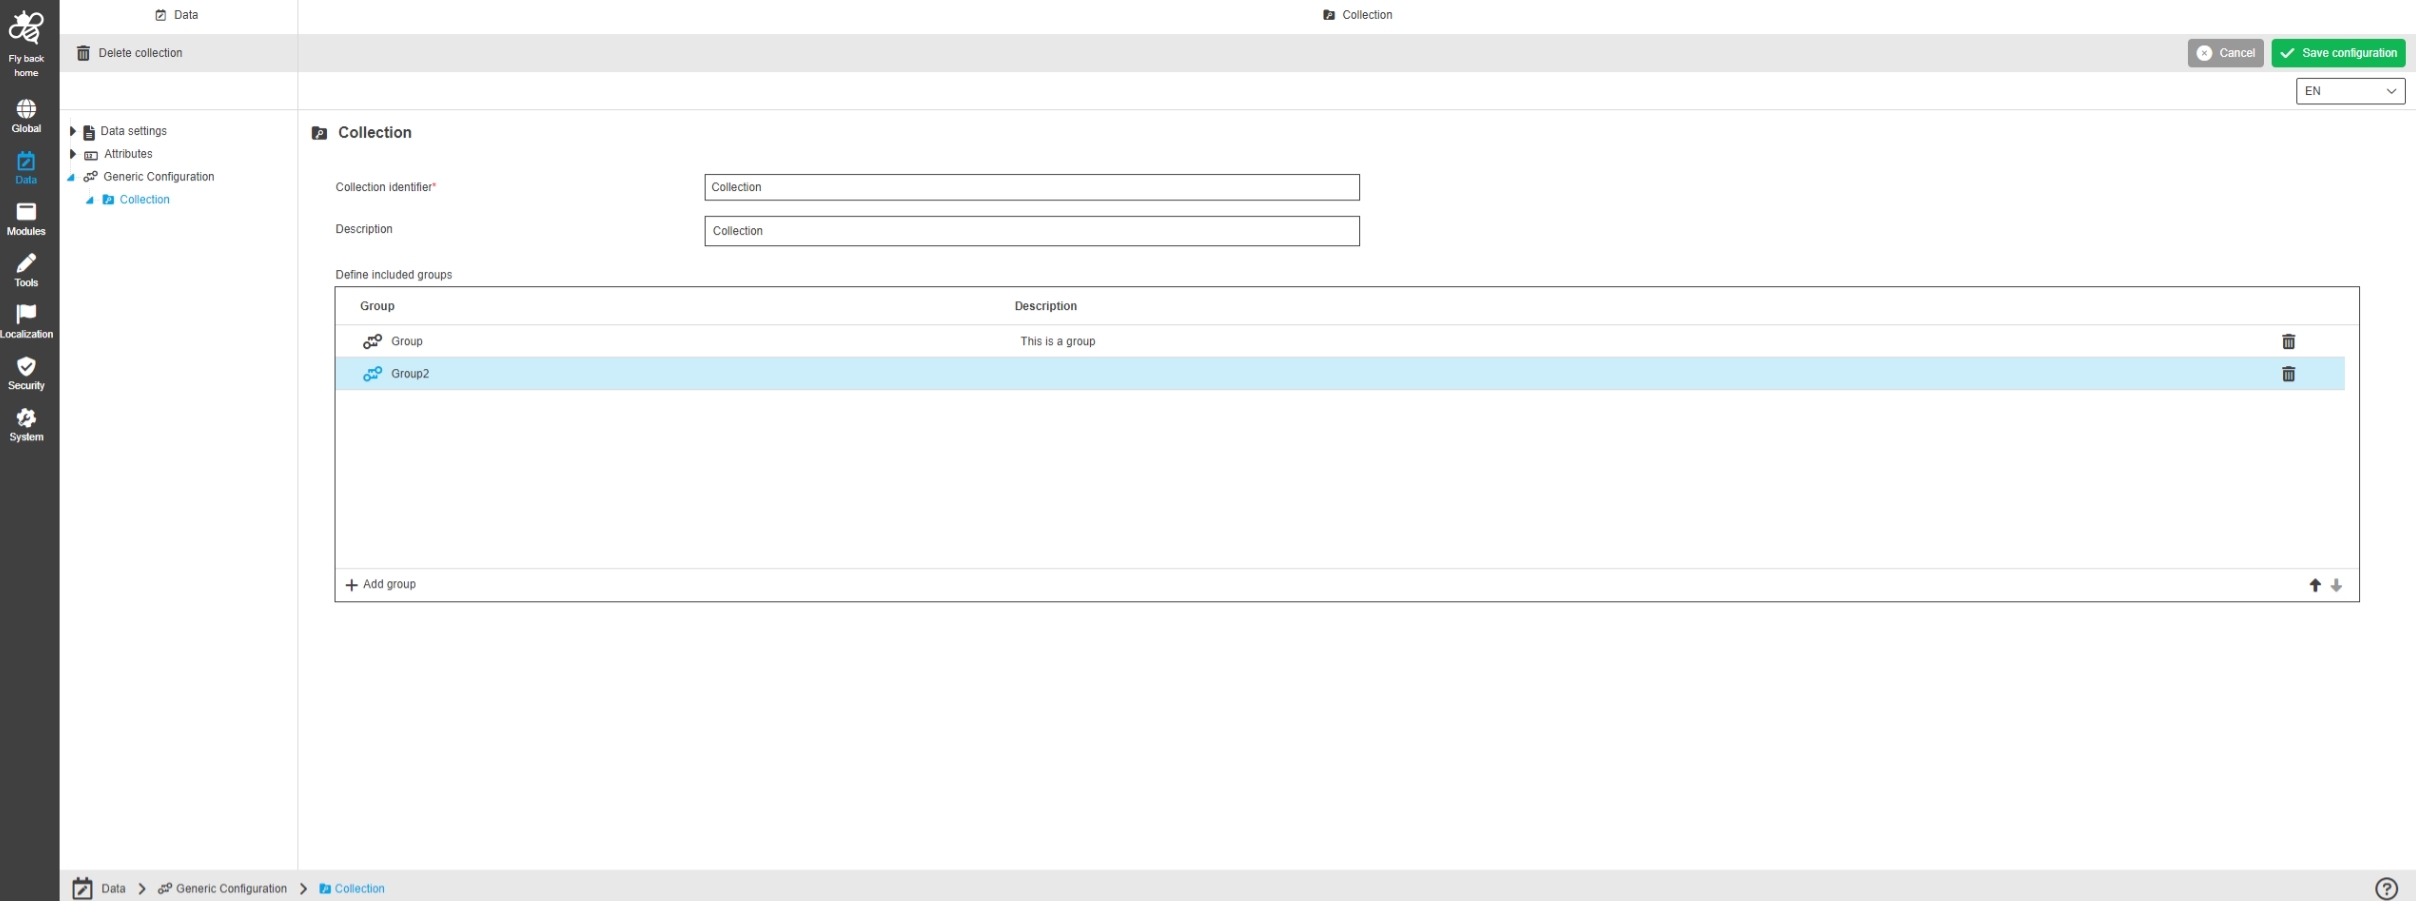2416x901 pixels.
Task: Click Save configuration button
Action: (2338, 53)
